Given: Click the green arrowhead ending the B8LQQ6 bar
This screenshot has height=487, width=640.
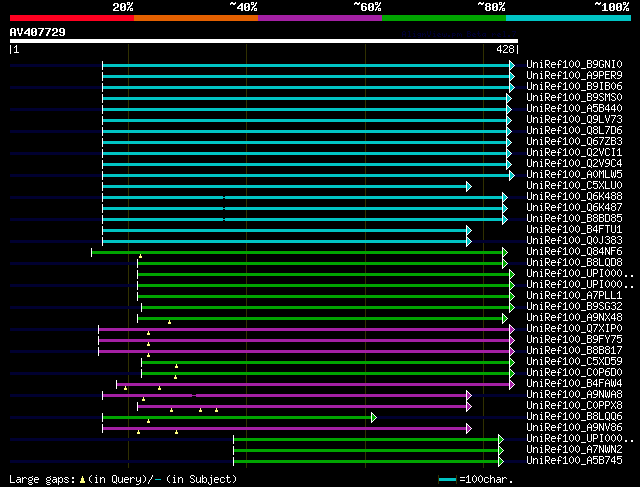Looking at the screenshot, I should tap(374, 418).
